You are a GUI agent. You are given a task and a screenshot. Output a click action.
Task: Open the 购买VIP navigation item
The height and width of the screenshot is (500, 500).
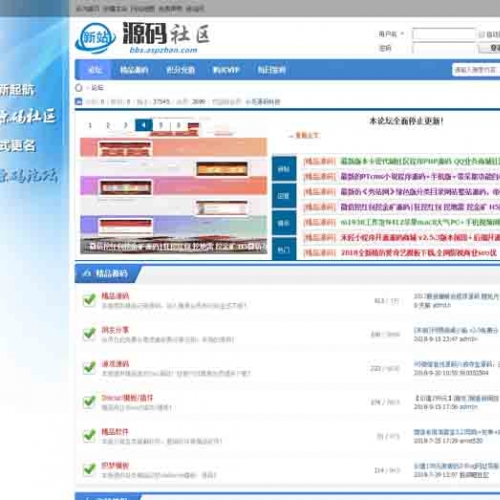(226, 70)
